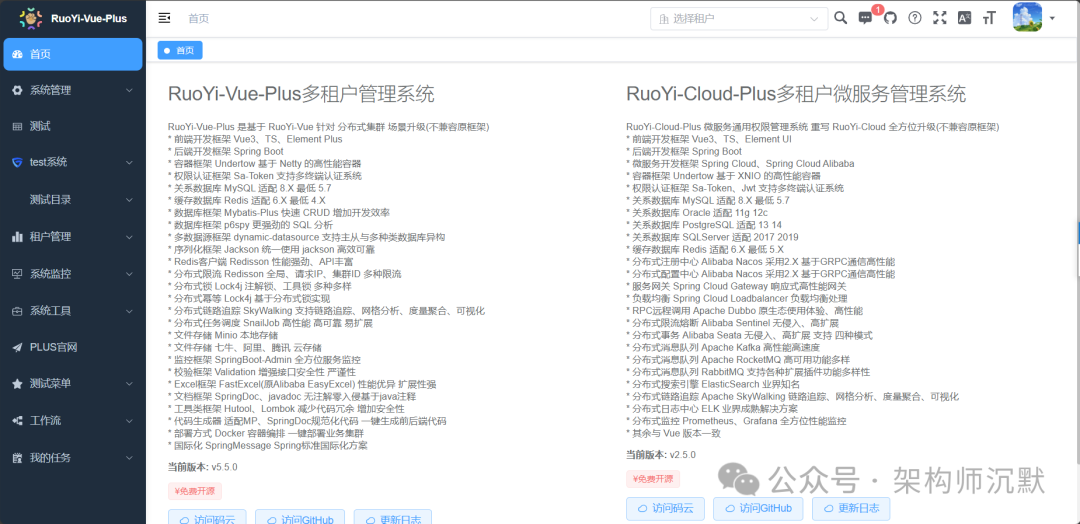The width and height of the screenshot is (1080, 524).
Task: Open the 测试目录 sidebar item
Action: [x=73, y=200]
